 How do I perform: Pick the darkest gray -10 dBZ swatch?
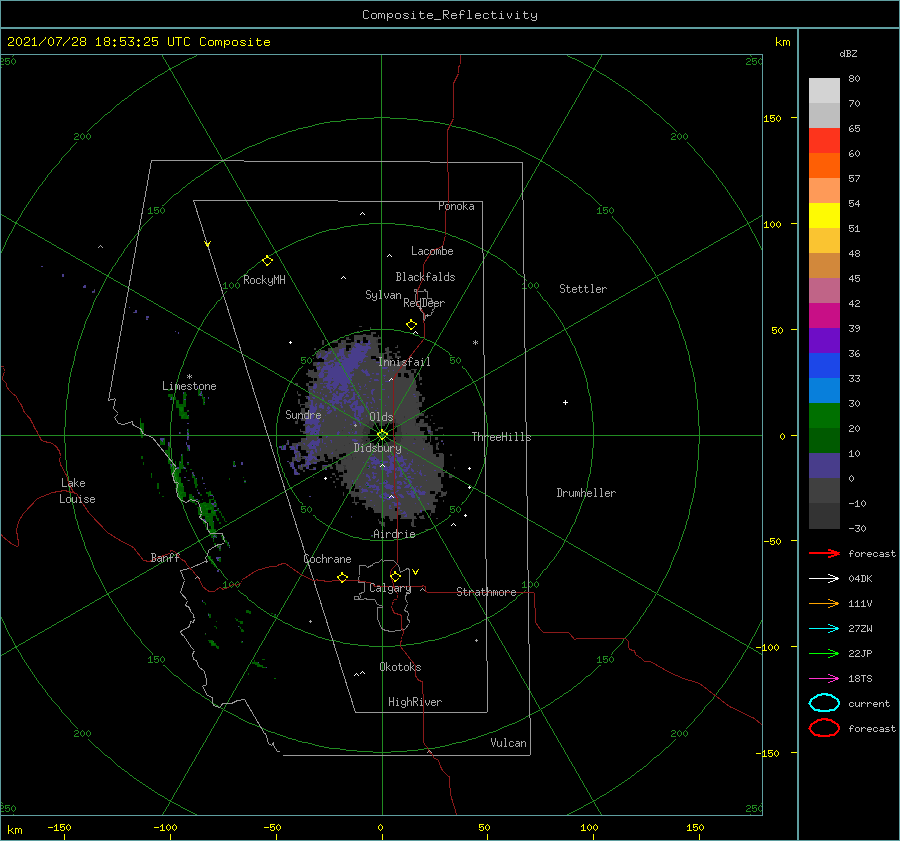pos(824,515)
